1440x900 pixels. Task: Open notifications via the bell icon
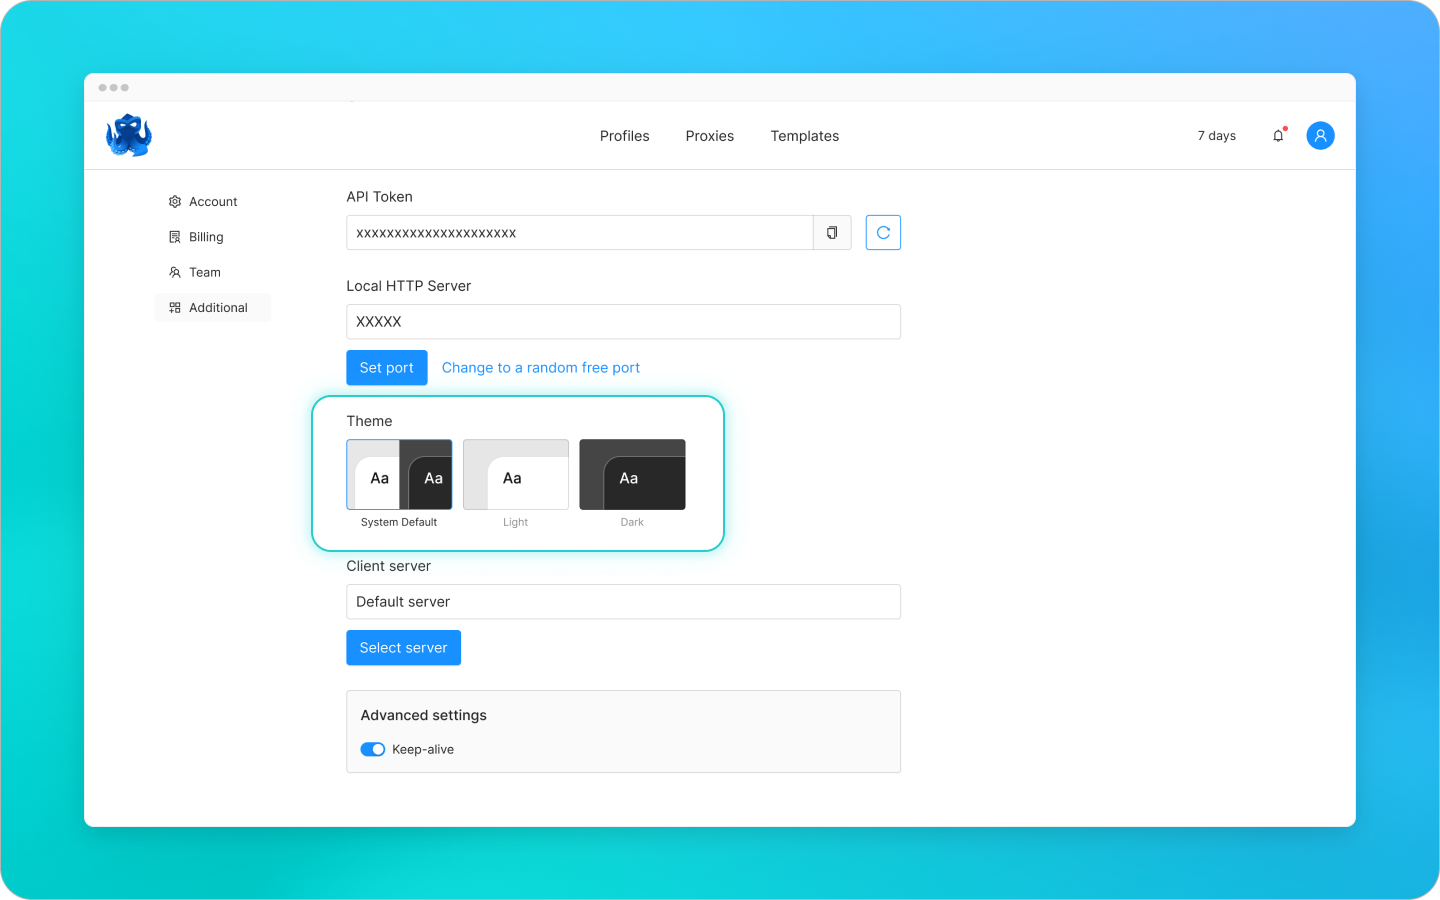point(1278,135)
